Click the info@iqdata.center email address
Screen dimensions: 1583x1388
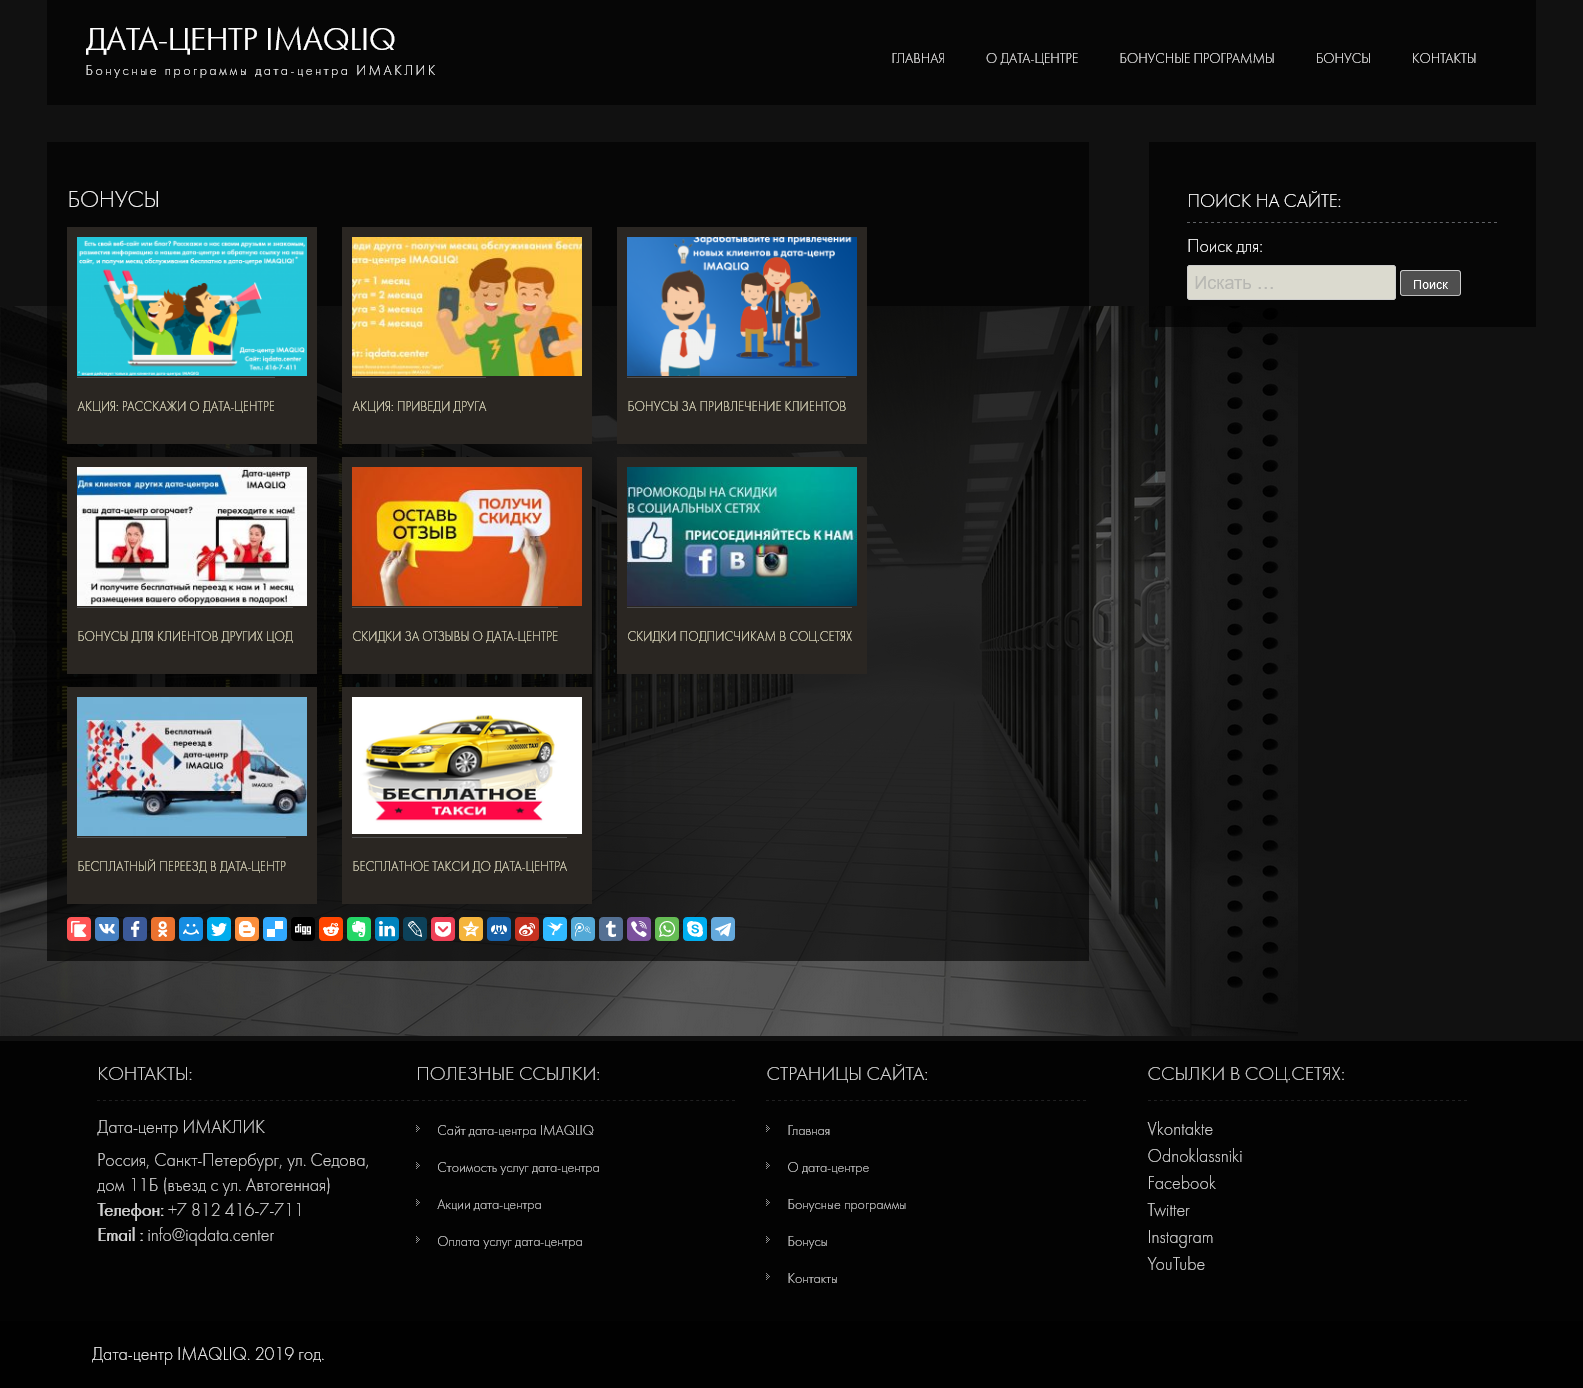(211, 1235)
